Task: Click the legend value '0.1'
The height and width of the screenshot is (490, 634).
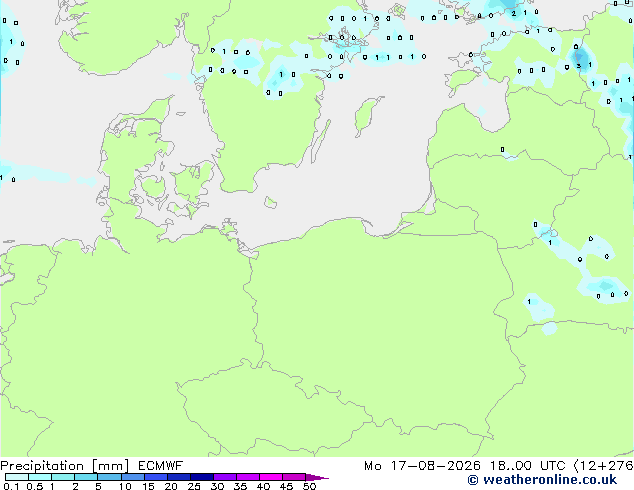Action: point(11,486)
